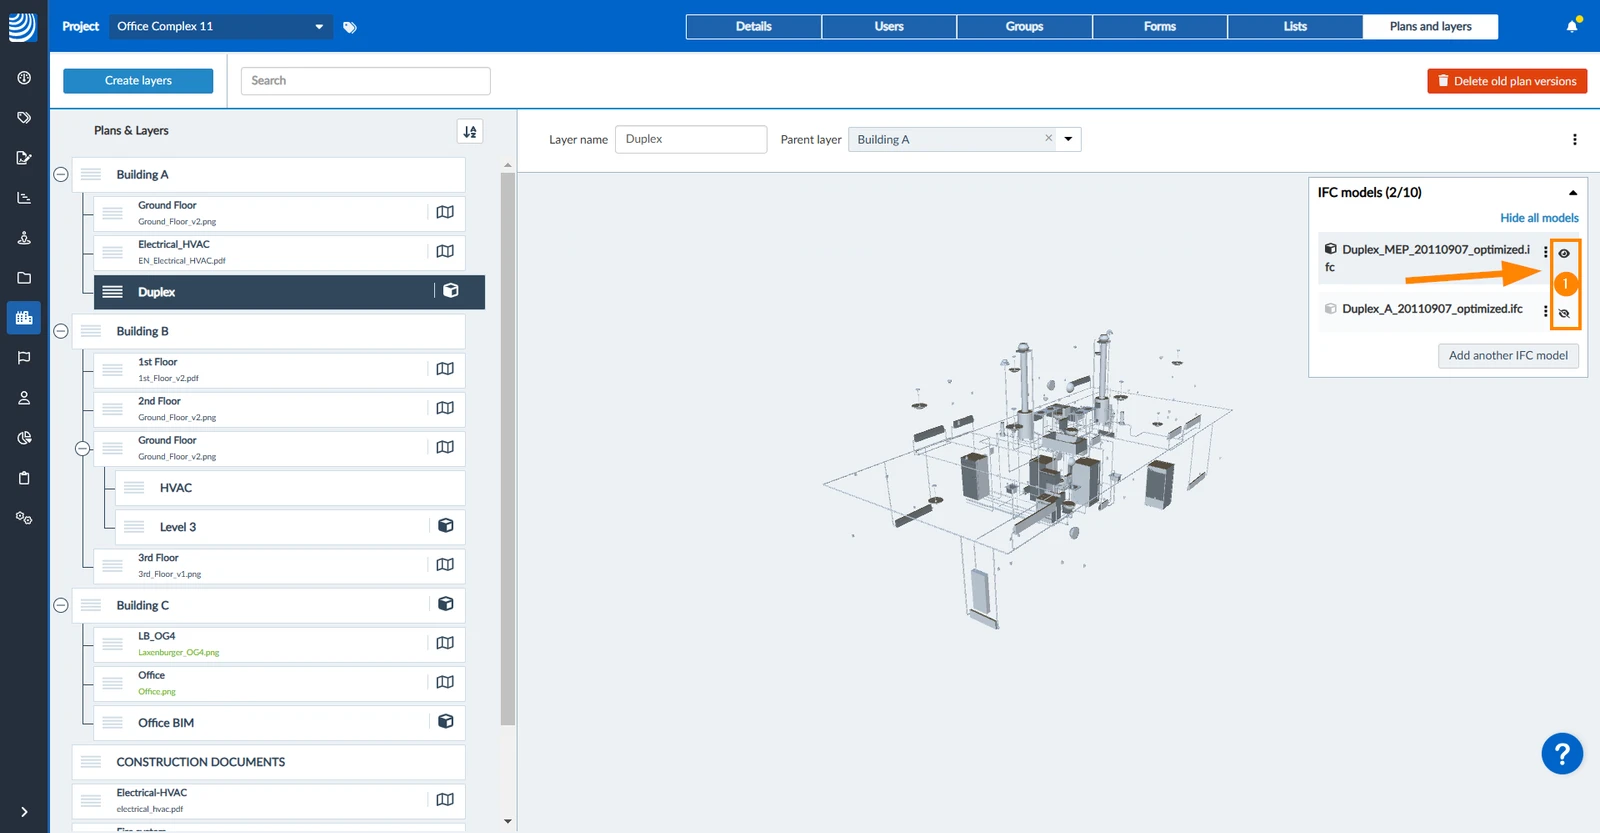
Task: Switch to the Forms tab
Action: pyautogui.click(x=1160, y=27)
